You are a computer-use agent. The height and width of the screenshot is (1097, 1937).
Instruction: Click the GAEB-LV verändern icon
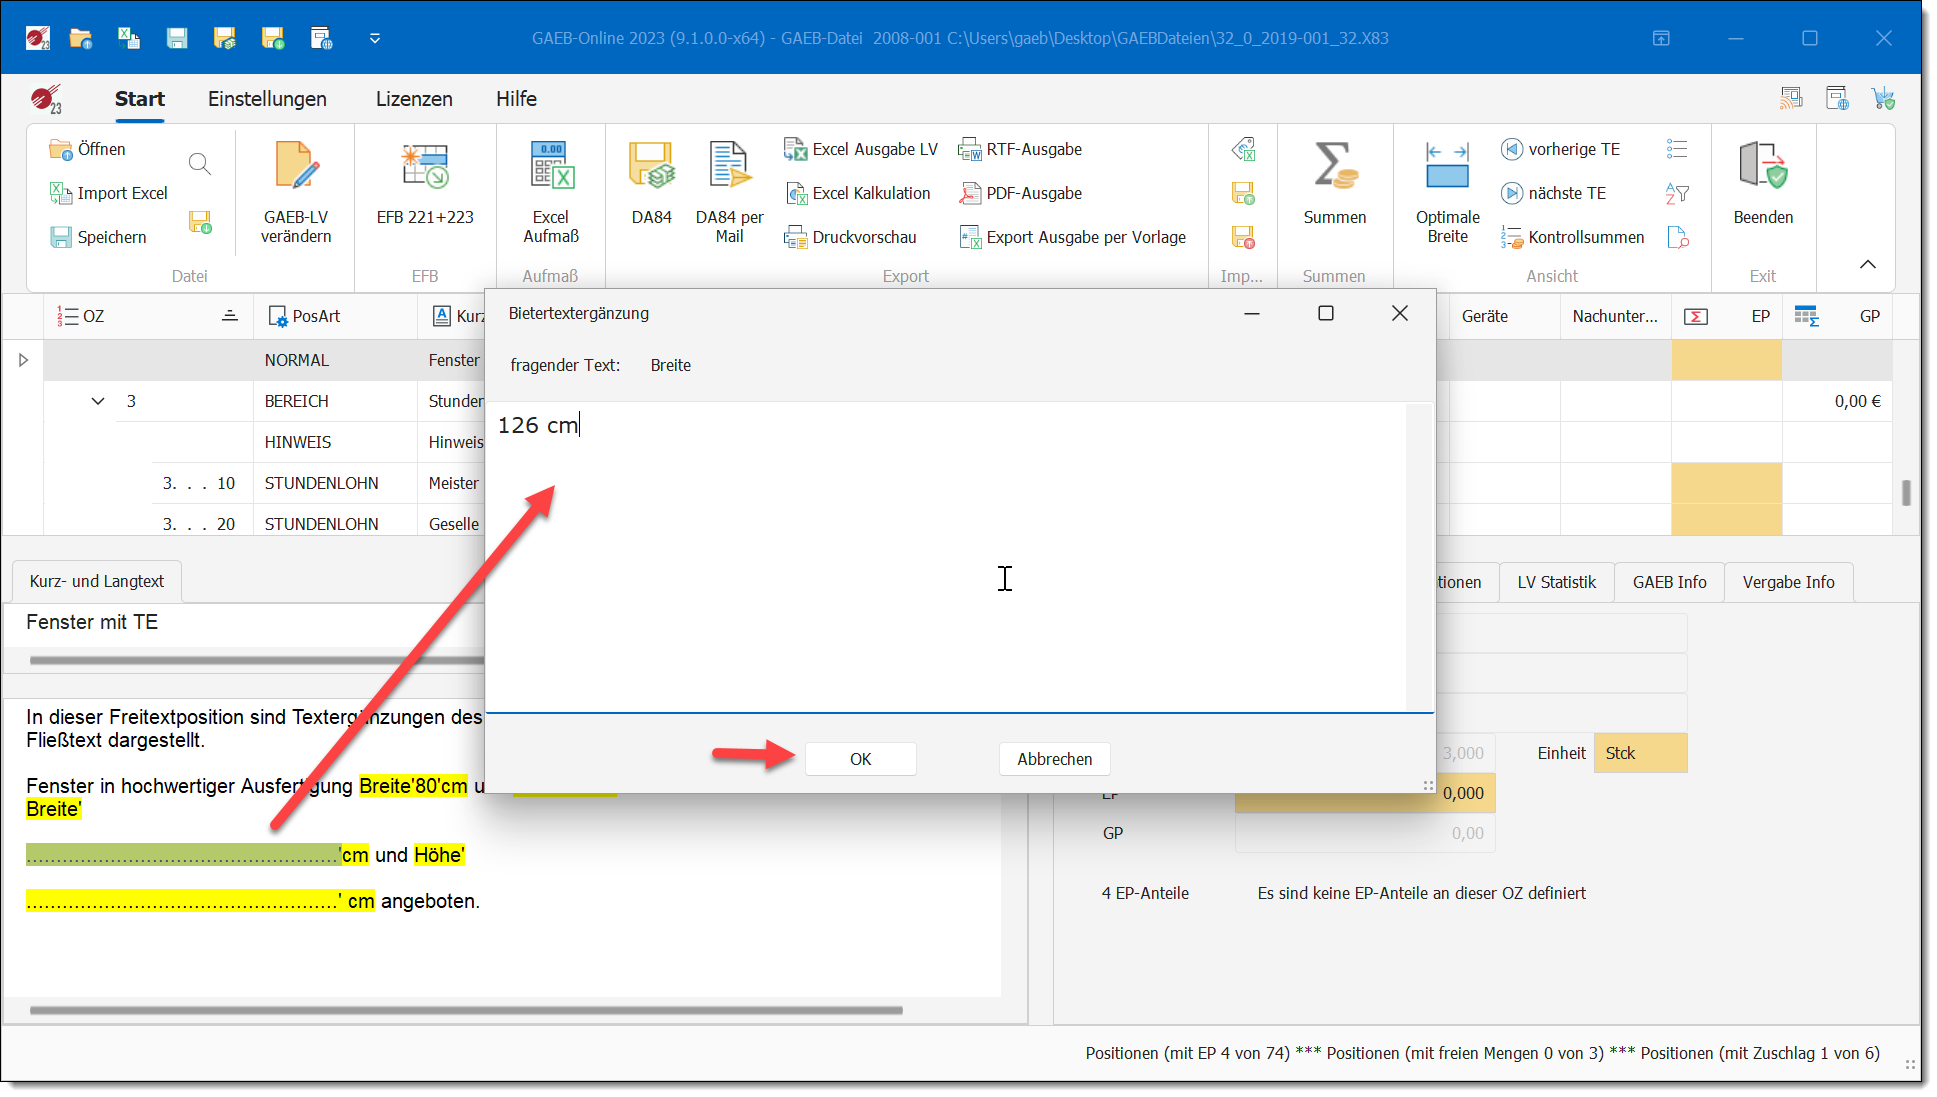(x=295, y=167)
